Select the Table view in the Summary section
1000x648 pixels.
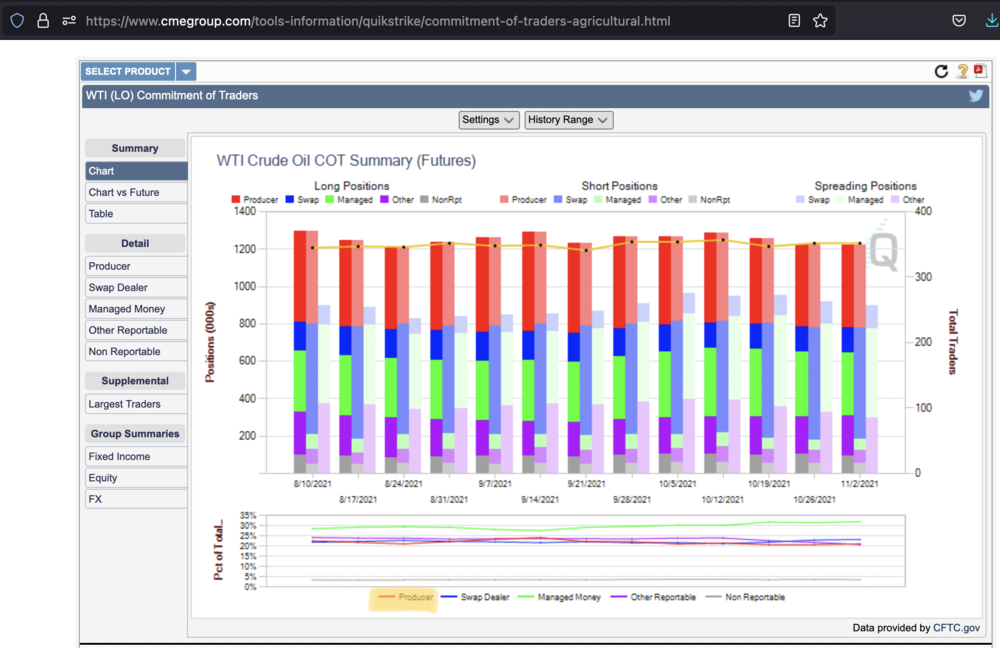pos(135,214)
